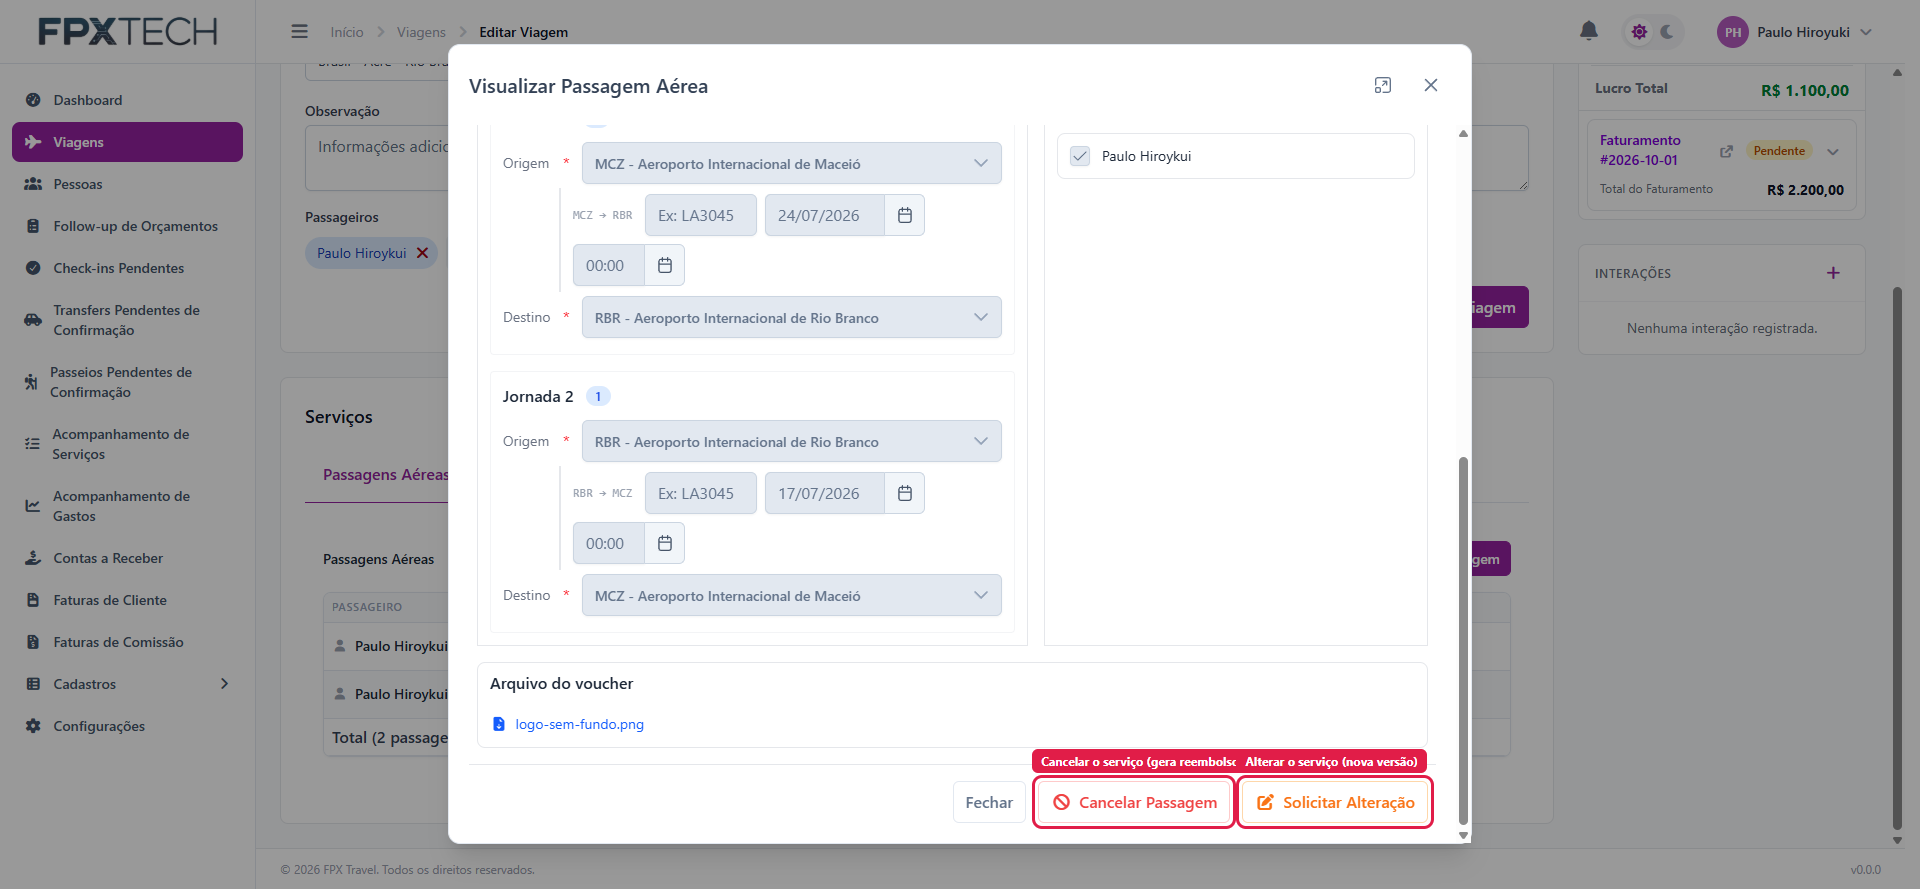
Task: Click flight number field in Jornada 2
Action: (x=700, y=493)
